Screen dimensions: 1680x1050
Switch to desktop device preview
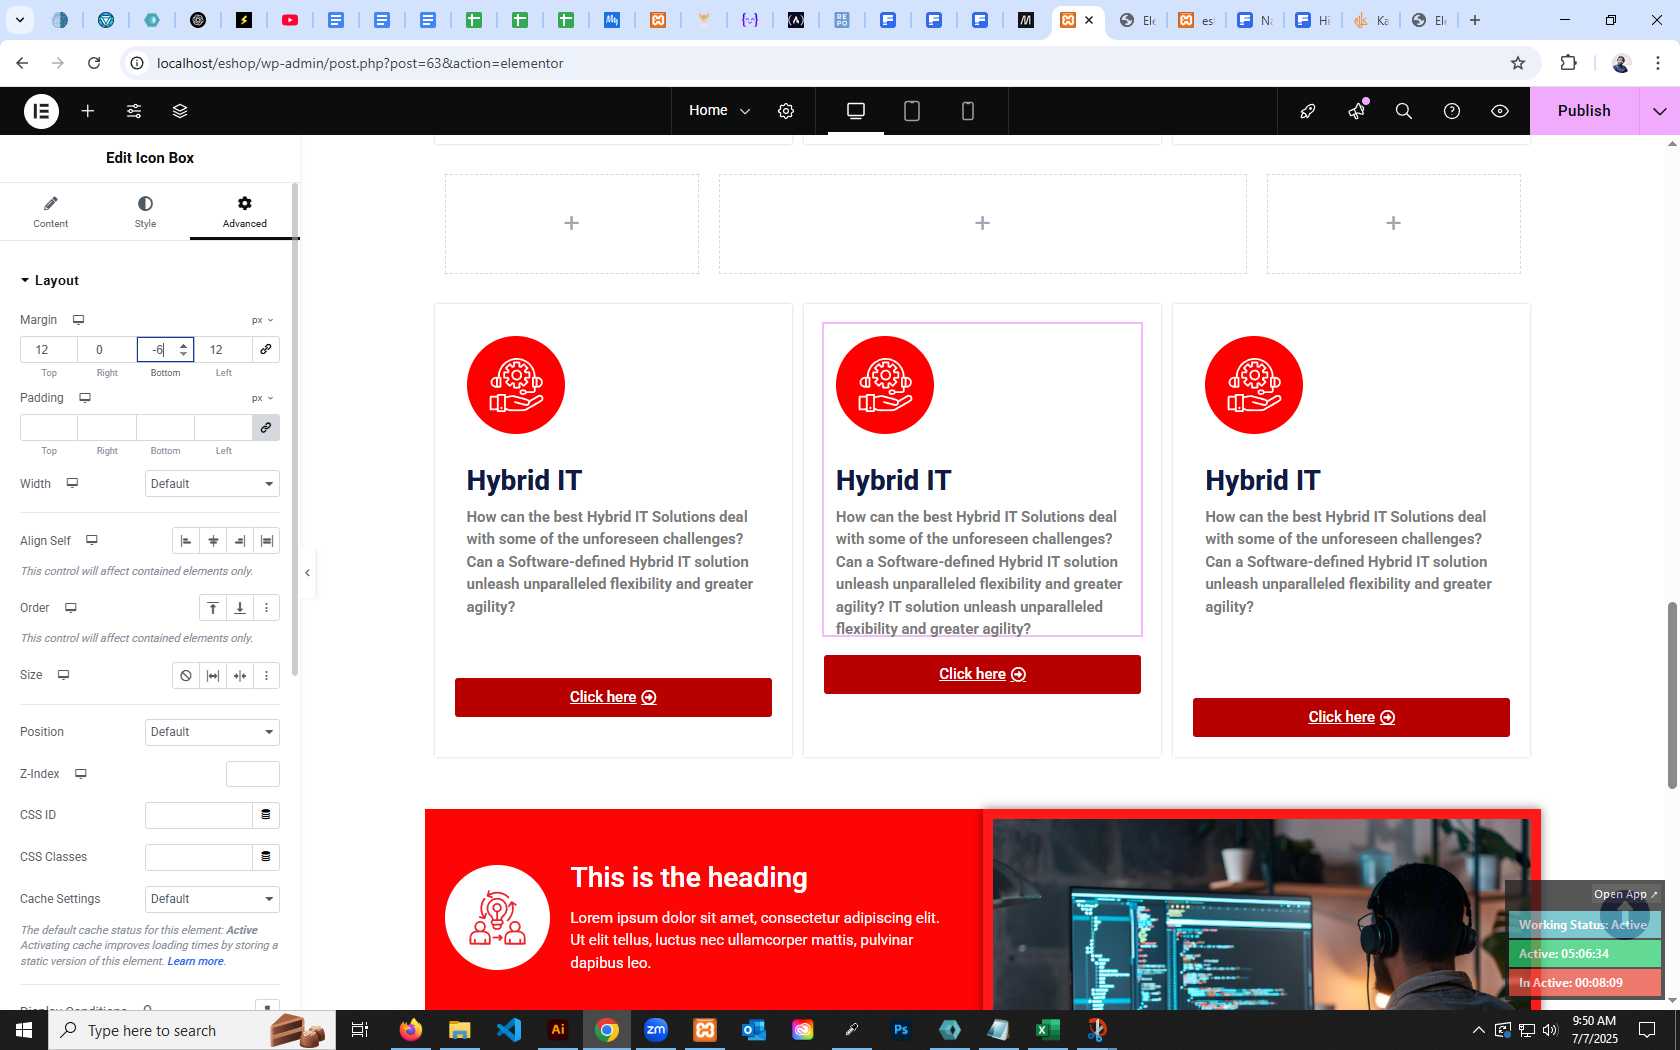click(x=856, y=111)
